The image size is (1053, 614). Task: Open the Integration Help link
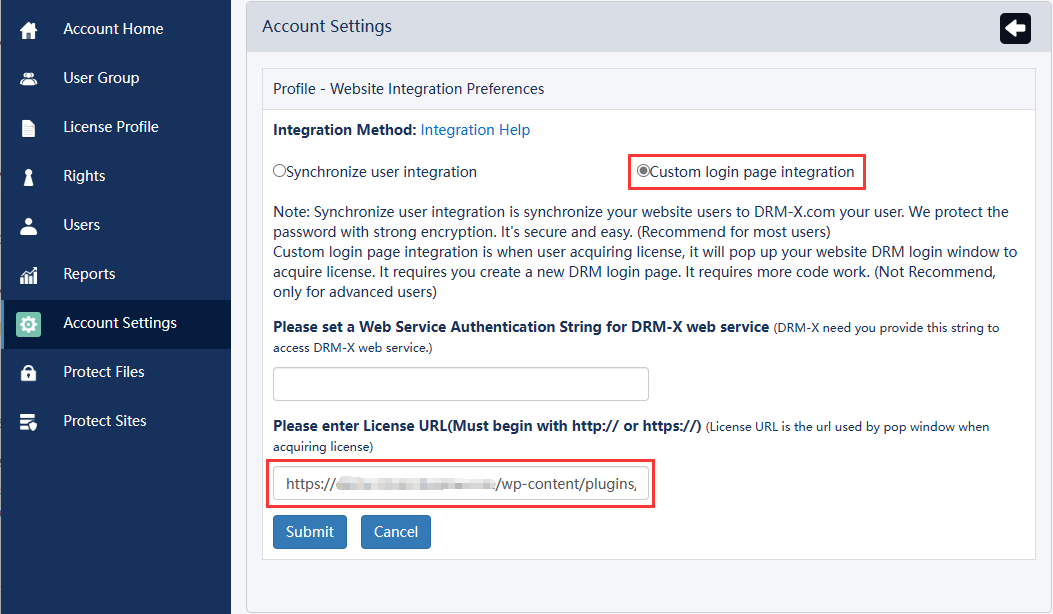(x=475, y=130)
